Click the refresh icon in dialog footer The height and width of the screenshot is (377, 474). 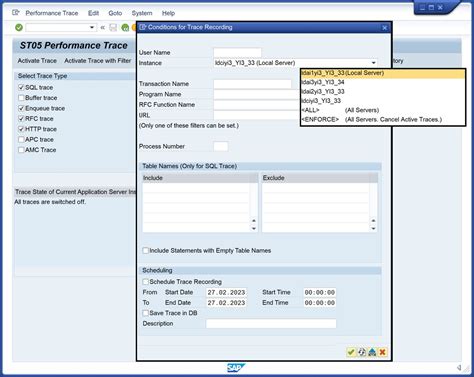point(362,352)
